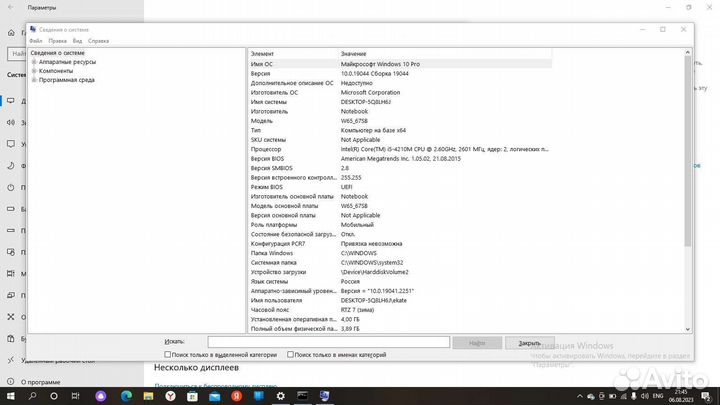
Task: Expand the 'Компоненты' tree node
Action: pyautogui.click(x=34, y=71)
